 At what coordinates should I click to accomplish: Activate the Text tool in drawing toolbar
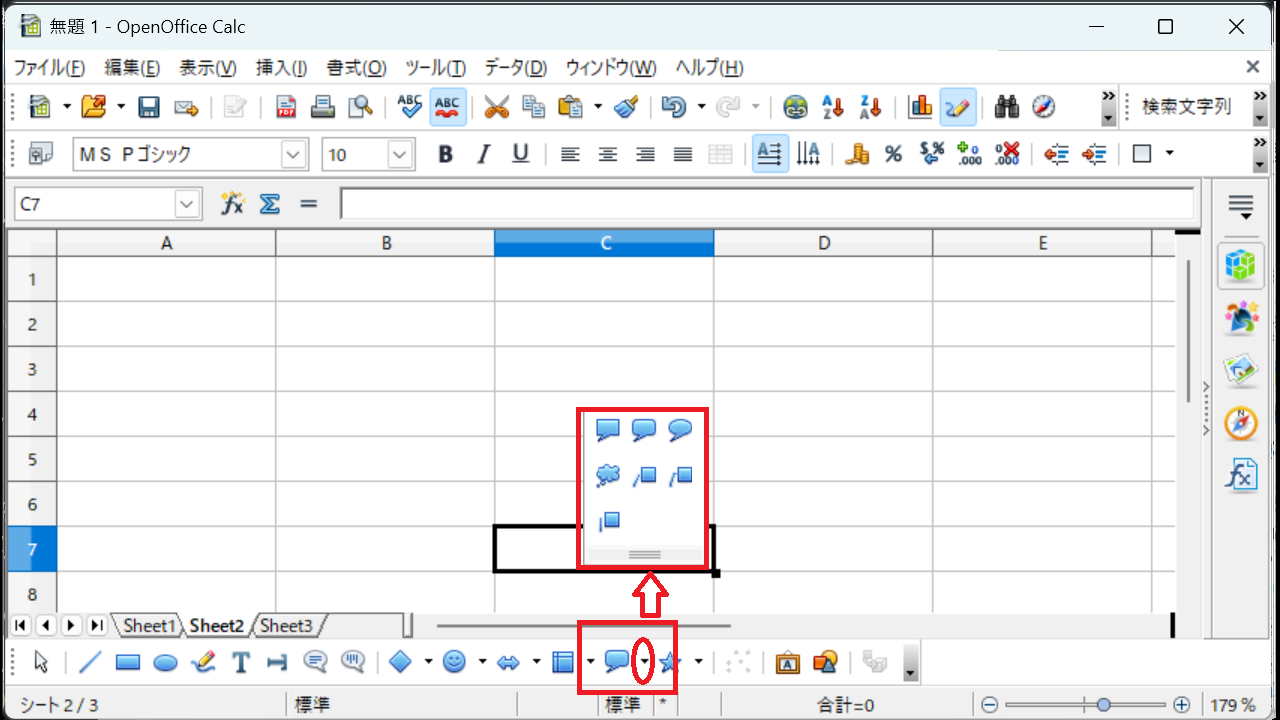pos(240,662)
